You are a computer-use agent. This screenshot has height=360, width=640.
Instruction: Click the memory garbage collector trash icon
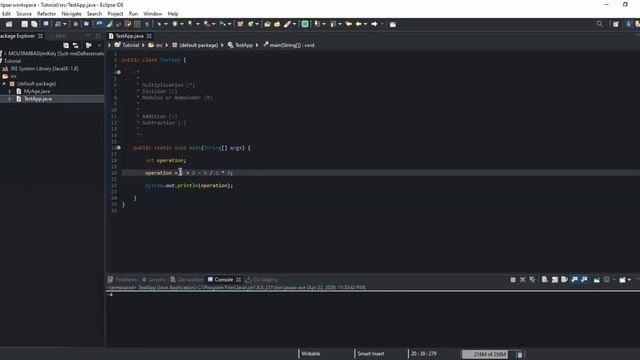pos(520,354)
